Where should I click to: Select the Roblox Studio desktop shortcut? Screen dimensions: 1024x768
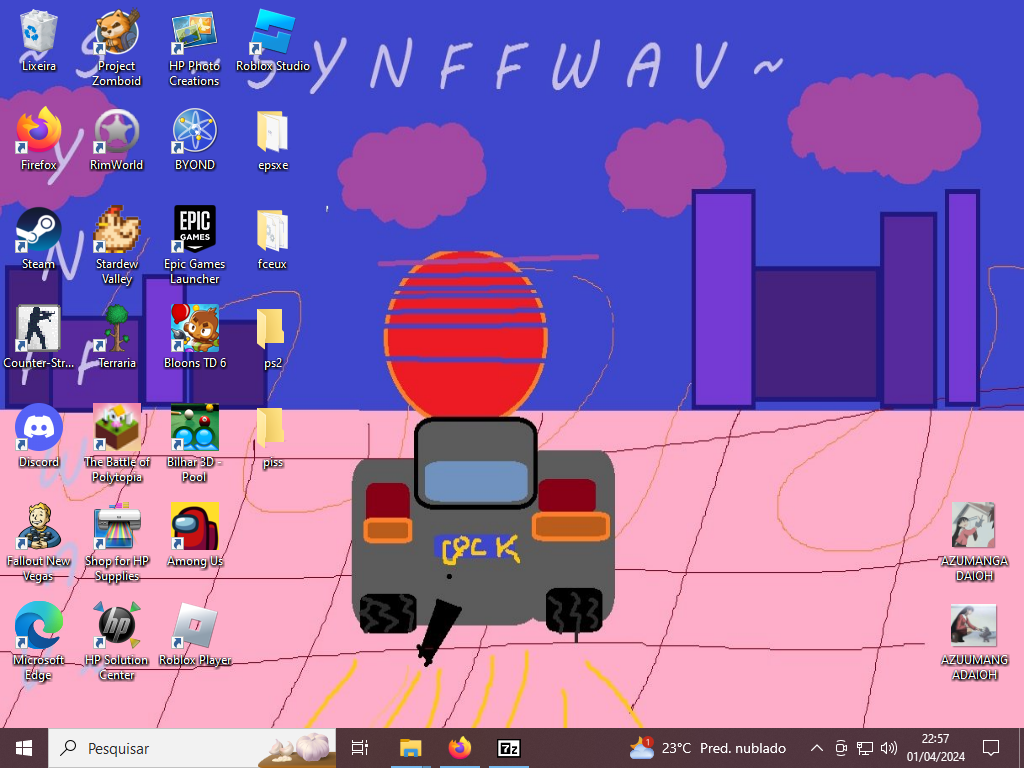(272, 40)
